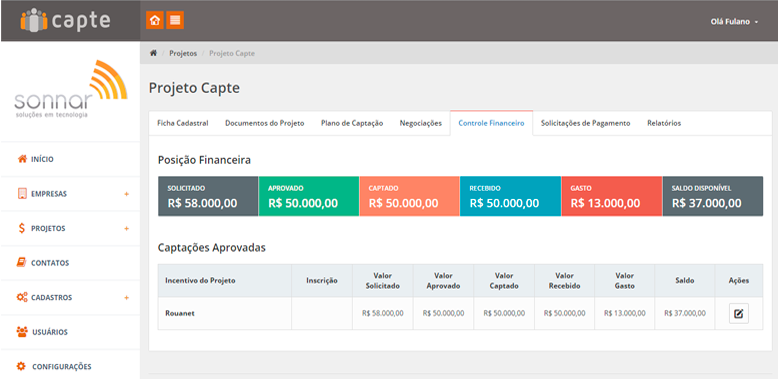Click the EMPRESAS sidebar label
This screenshot has height=379, width=778.
[49, 194]
